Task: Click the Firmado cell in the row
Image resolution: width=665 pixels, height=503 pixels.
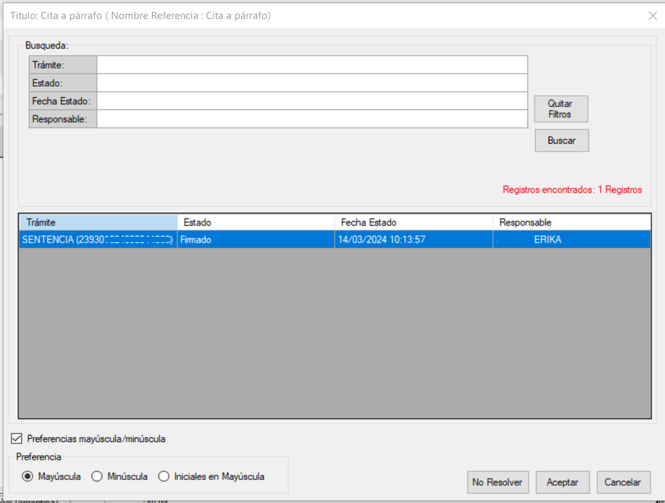Action: click(x=255, y=240)
